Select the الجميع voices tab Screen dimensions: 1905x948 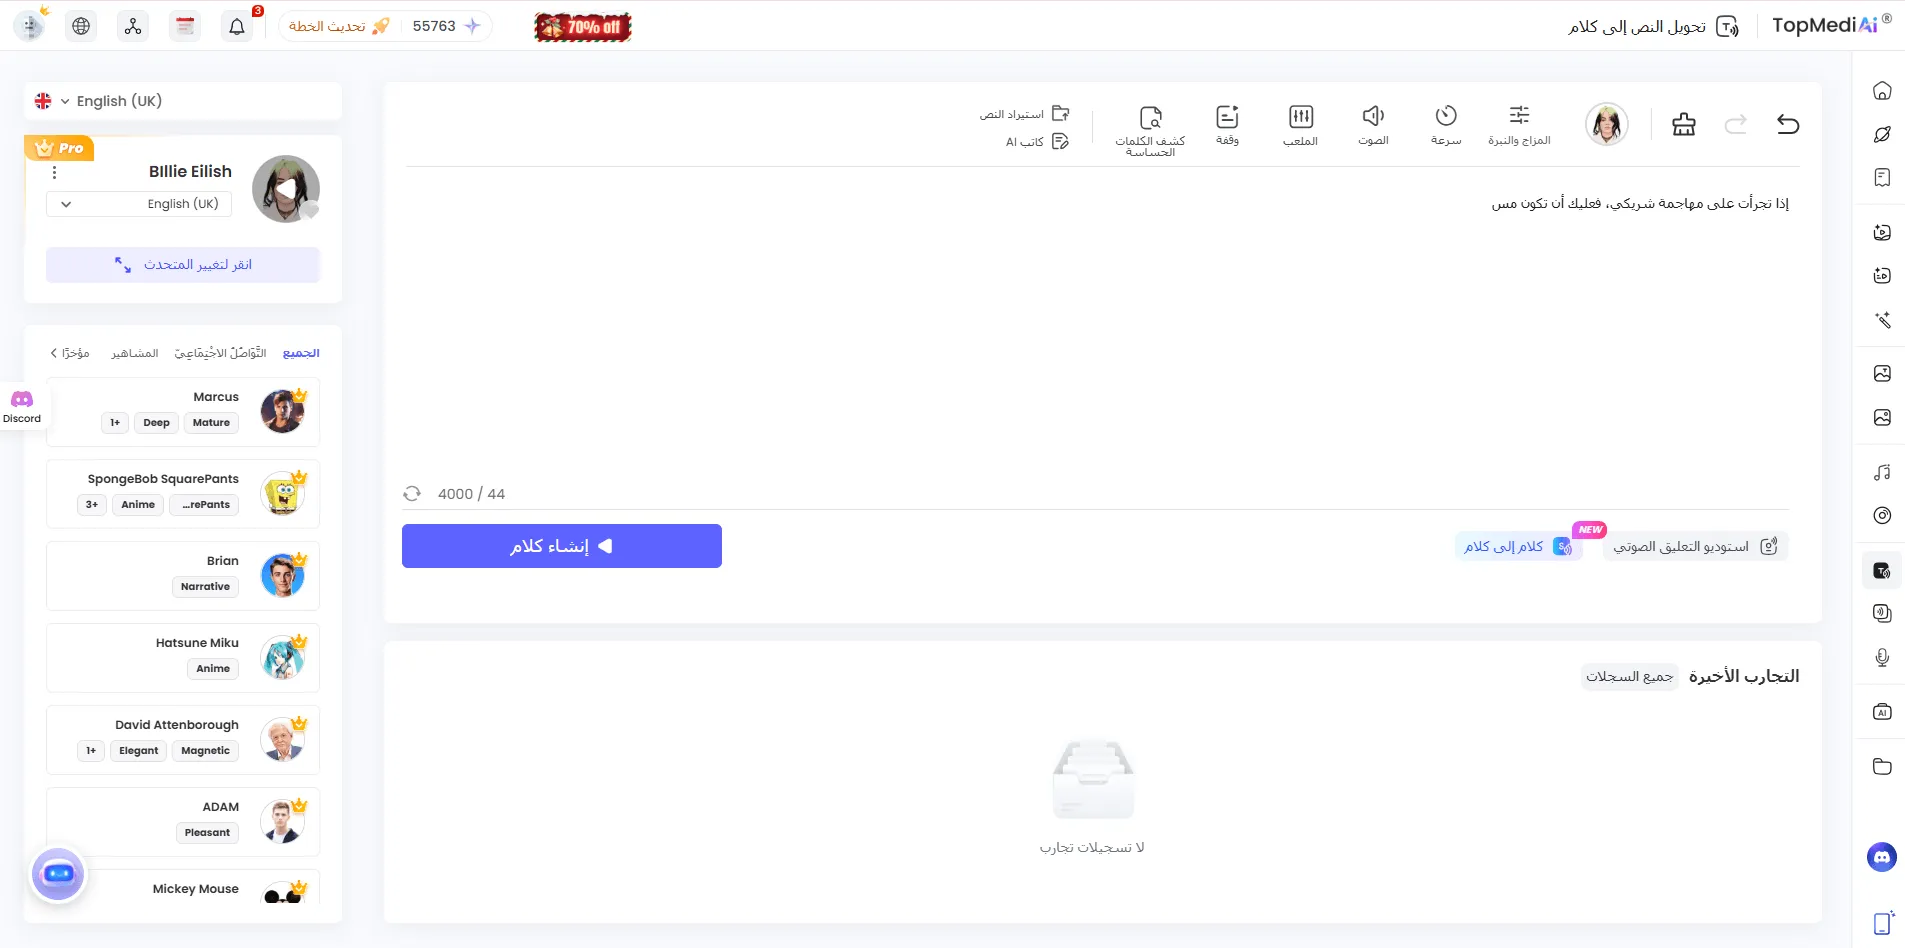pos(301,353)
